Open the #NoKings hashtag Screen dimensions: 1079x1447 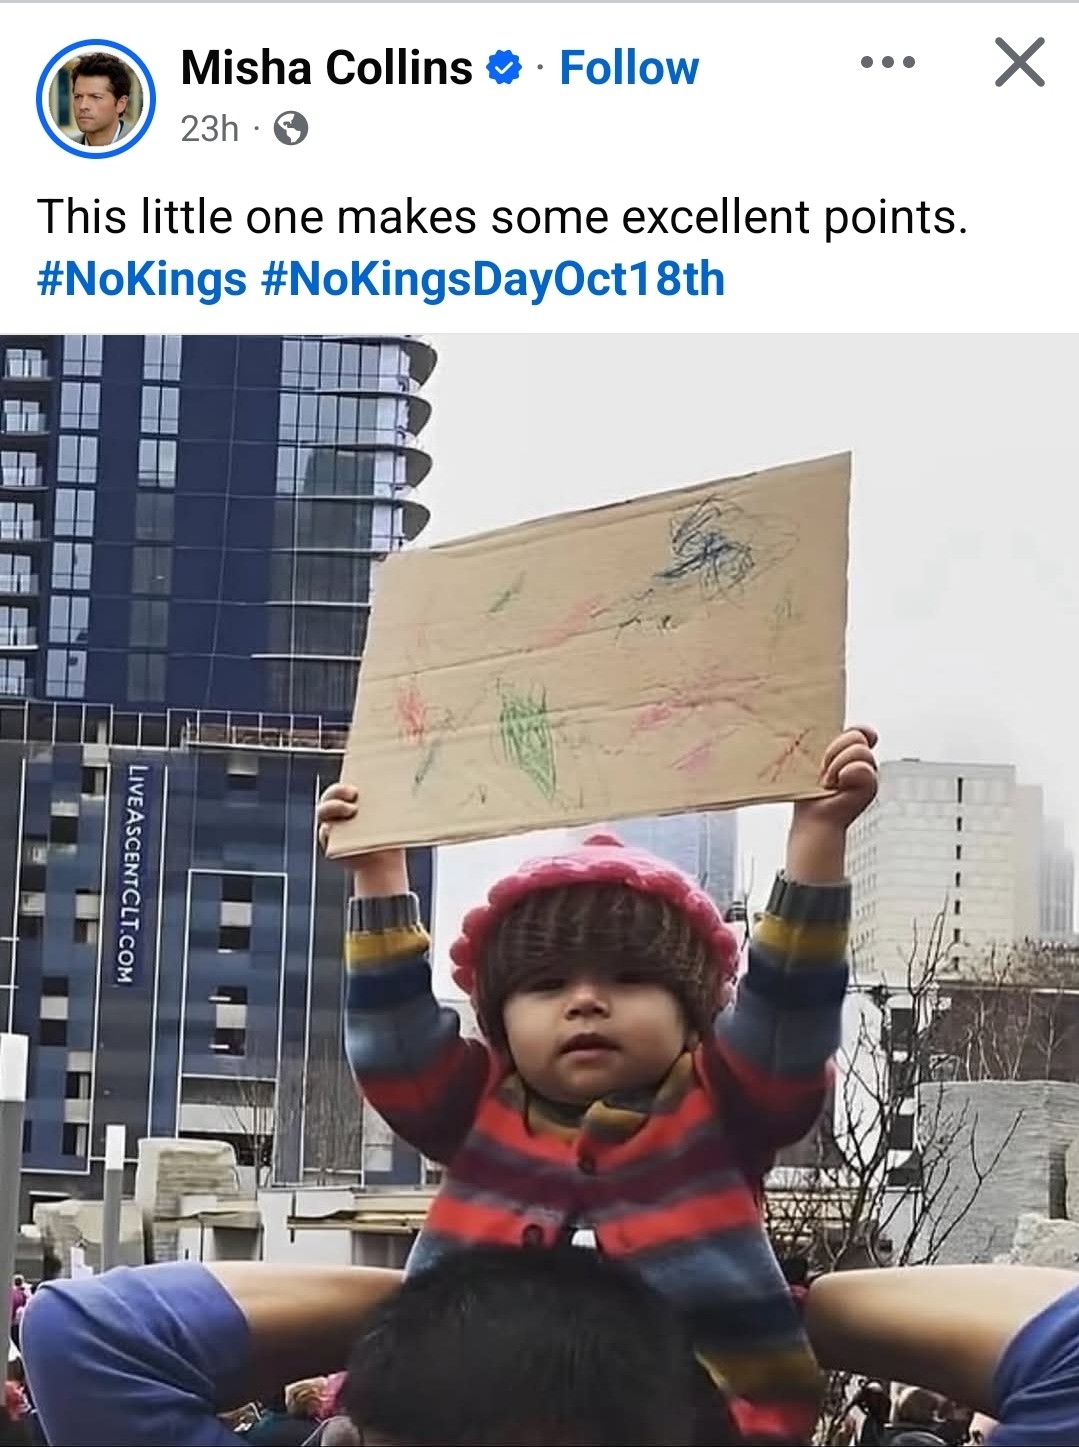tap(141, 279)
